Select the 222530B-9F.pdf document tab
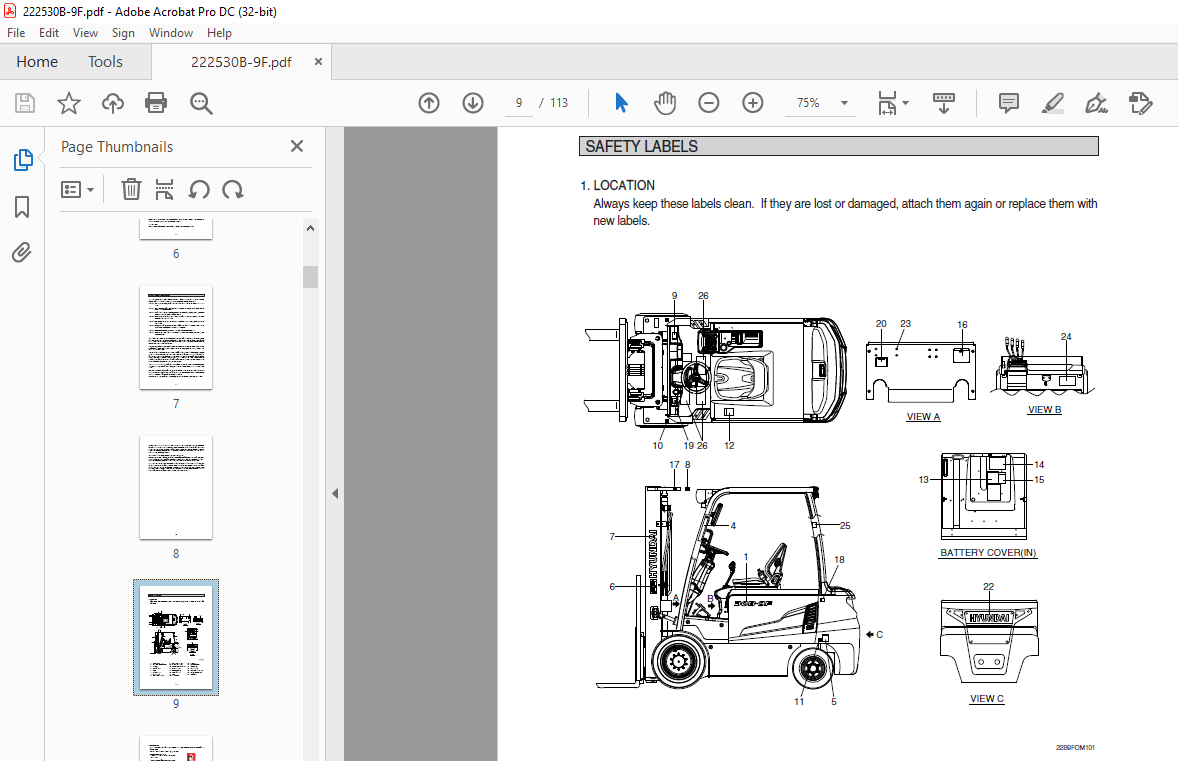This screenshot has width=1178, height=761. point(241,62)
